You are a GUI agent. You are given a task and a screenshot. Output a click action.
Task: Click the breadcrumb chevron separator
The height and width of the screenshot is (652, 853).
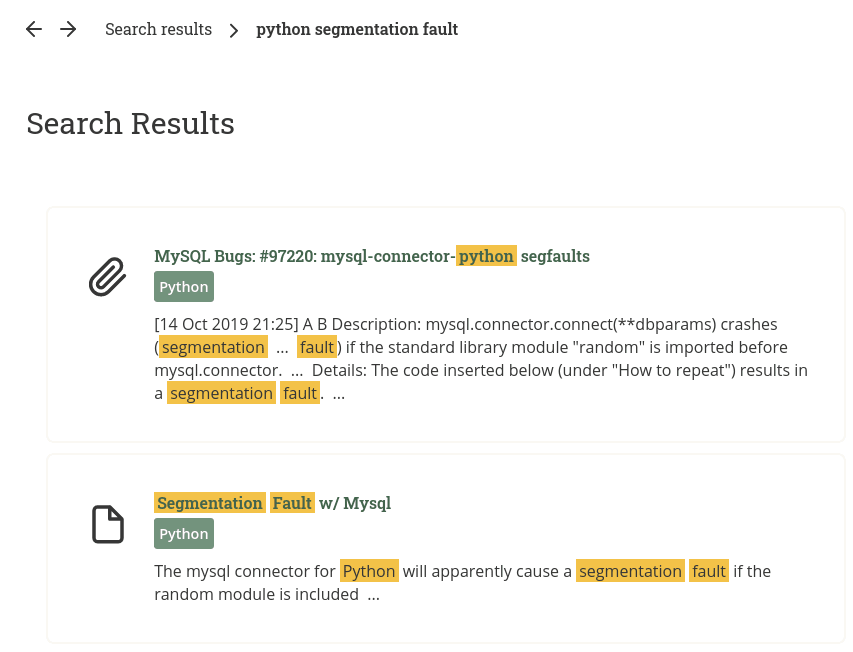pyautogui.click(x=234, y=30)
